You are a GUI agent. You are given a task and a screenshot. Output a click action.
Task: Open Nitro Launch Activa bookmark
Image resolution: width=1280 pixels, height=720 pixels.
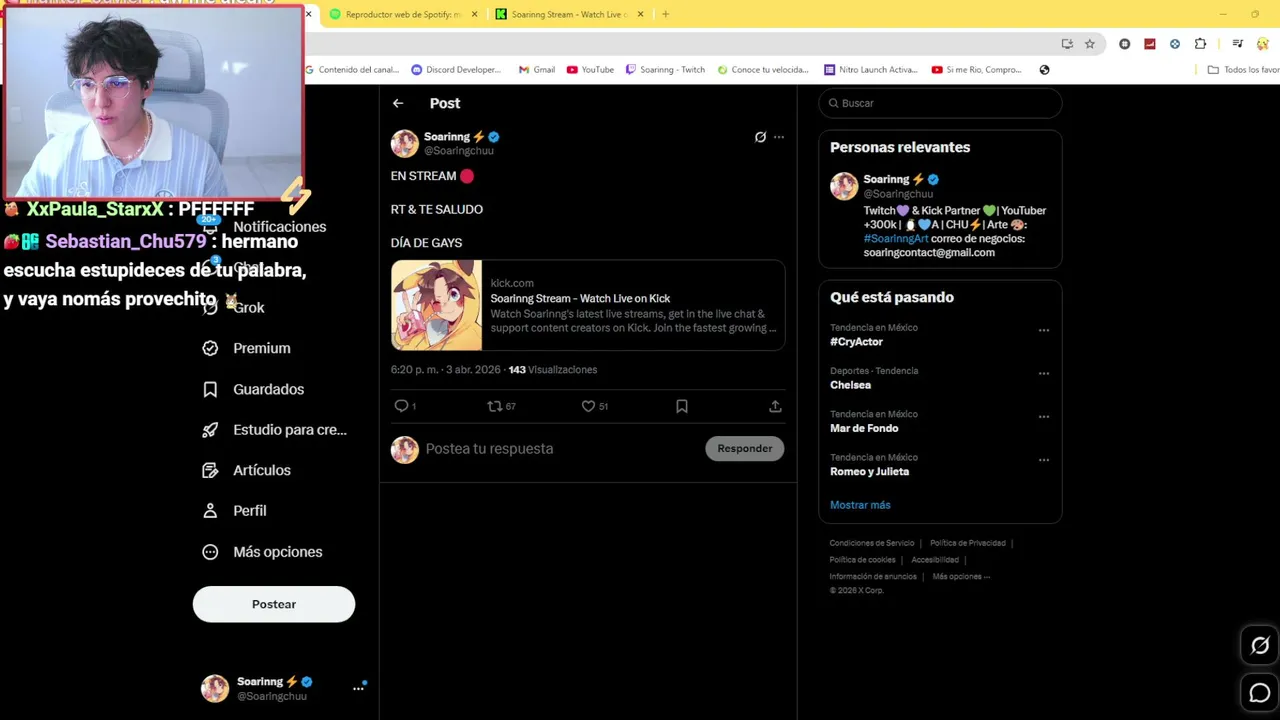(x=871, y=70)
